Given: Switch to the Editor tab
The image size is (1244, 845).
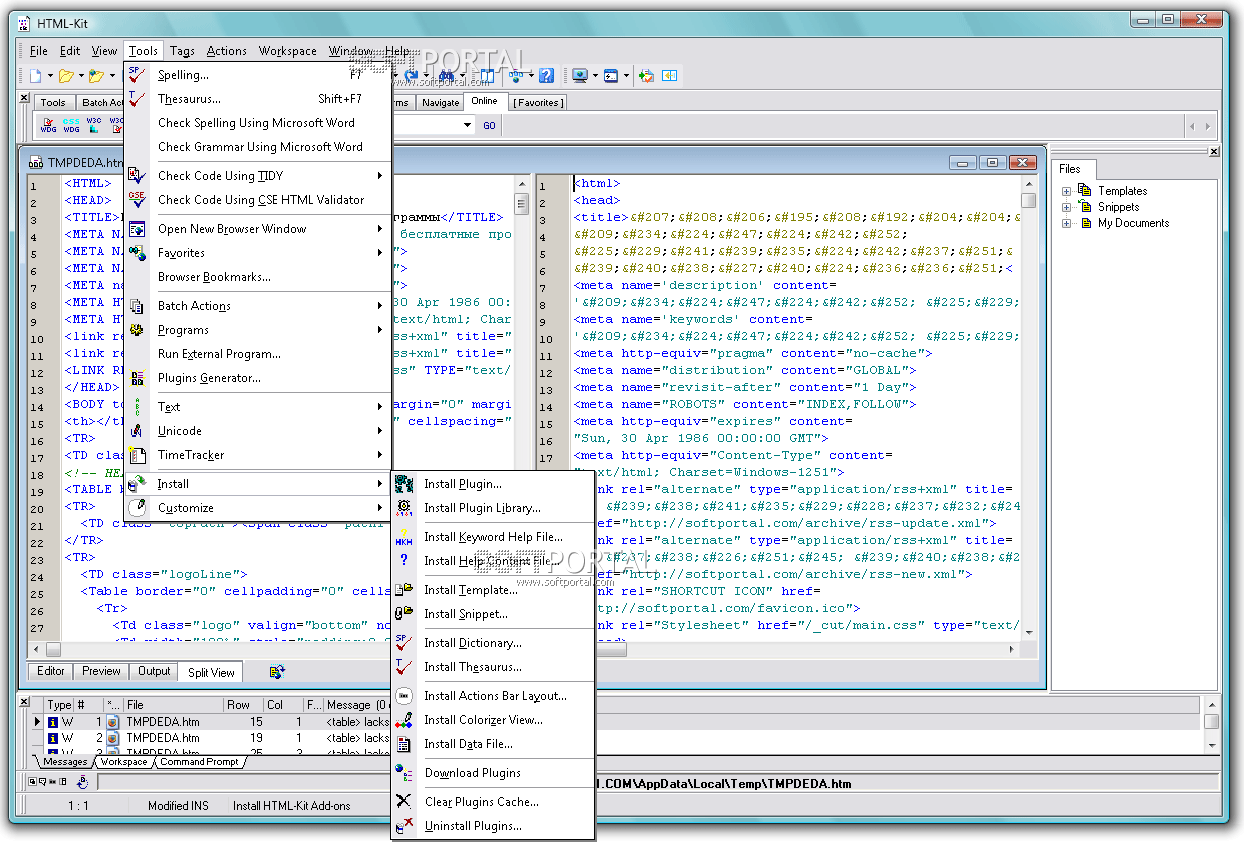Looking at the screenshot, I should [51, 672].
